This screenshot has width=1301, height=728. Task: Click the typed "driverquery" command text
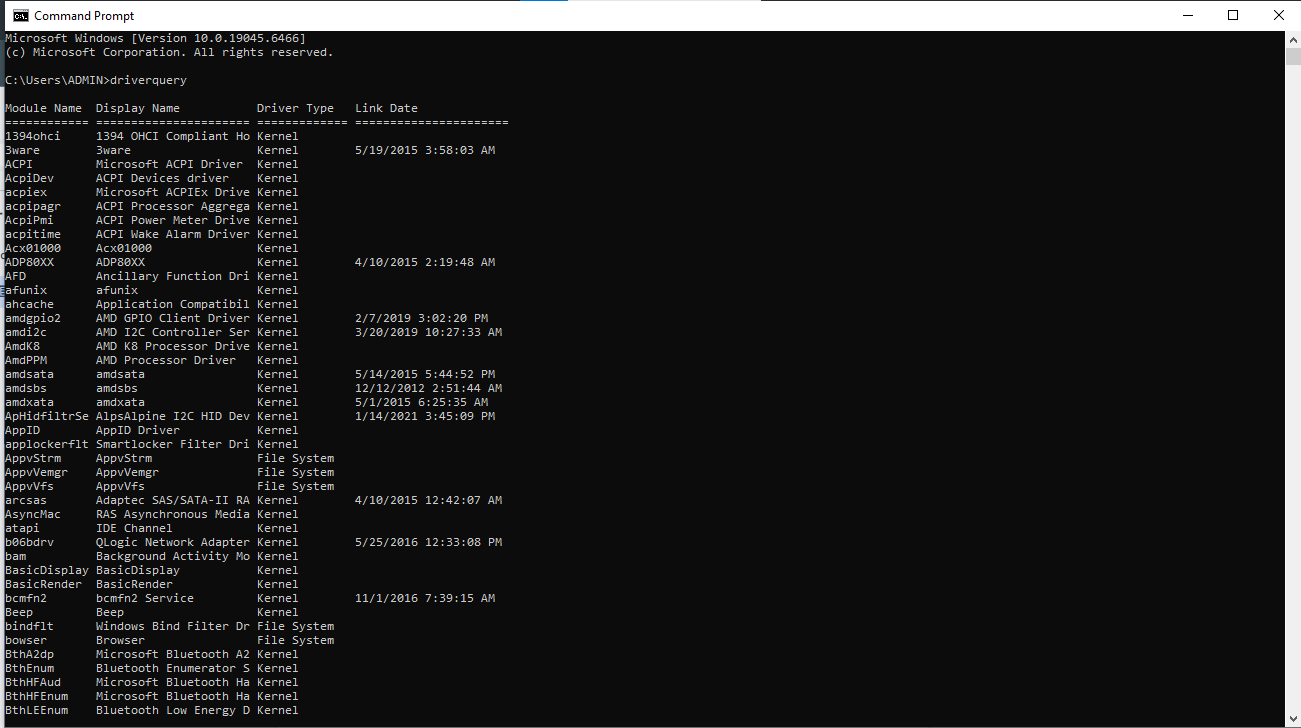point(148,80)
